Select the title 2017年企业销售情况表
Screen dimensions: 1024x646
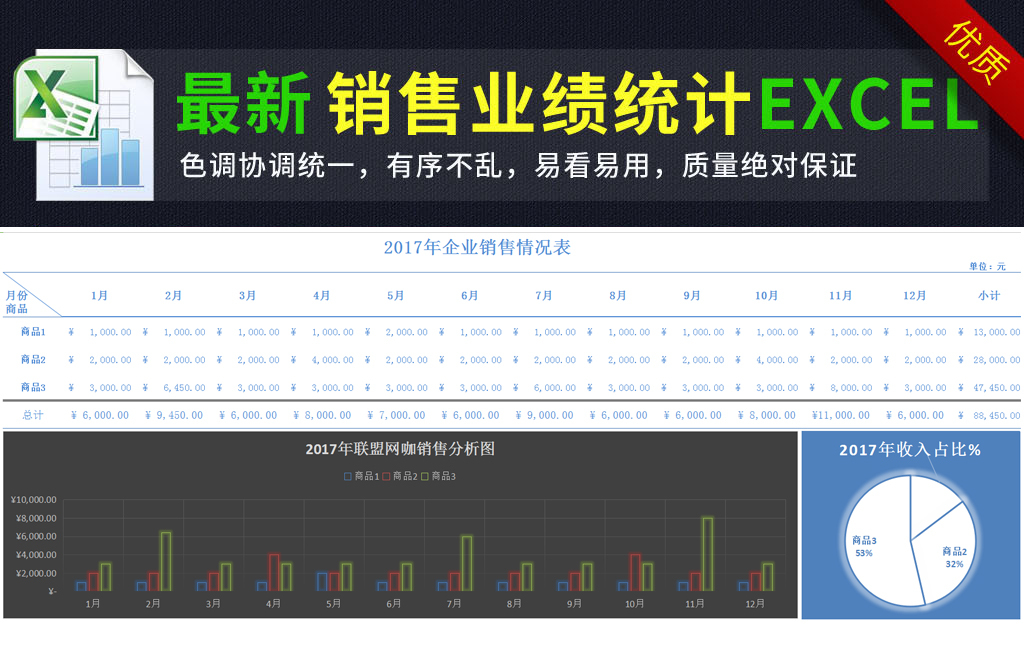477,248
